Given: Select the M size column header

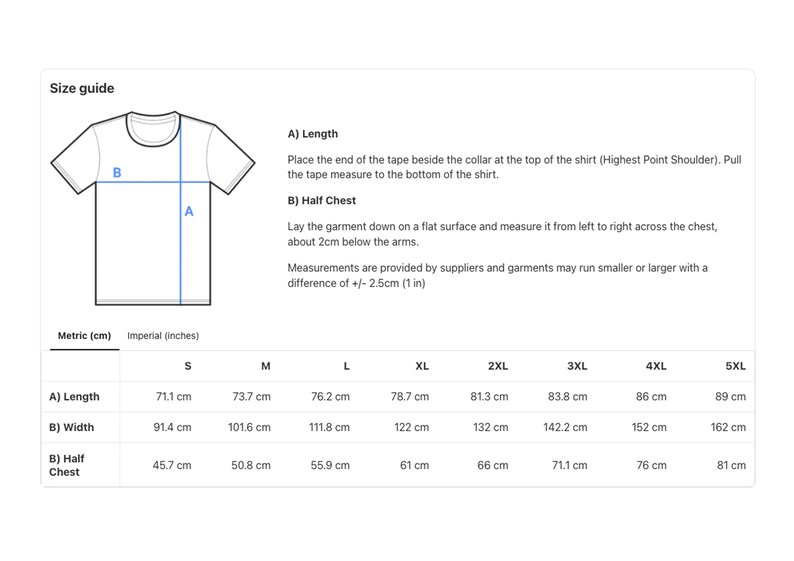Looking at the screenshot, I should tap(266, 366).
